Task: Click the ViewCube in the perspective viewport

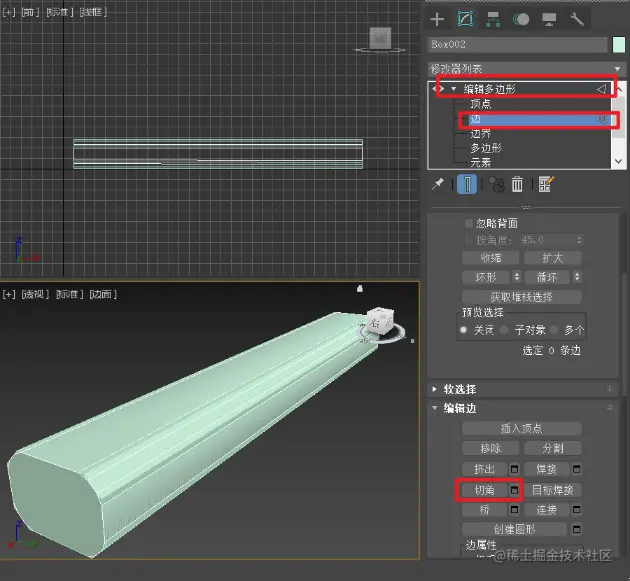Action: pos(381,321)
